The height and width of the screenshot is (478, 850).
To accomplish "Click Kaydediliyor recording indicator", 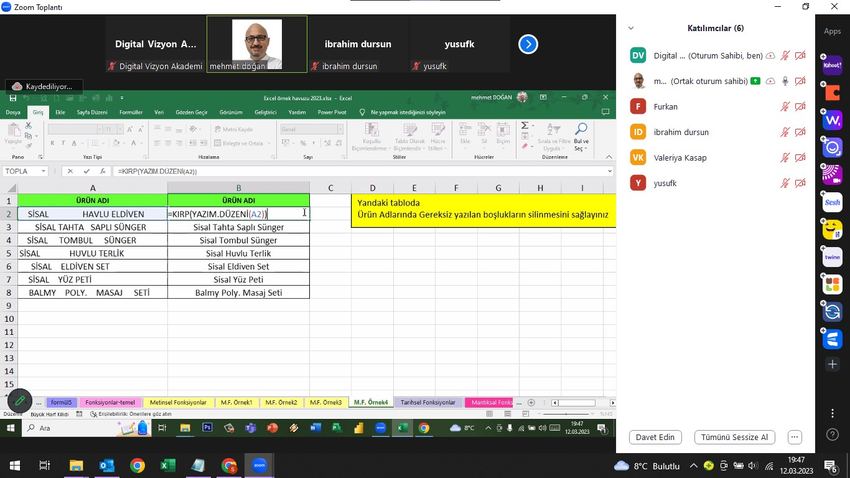I will (x=43, y=86).
